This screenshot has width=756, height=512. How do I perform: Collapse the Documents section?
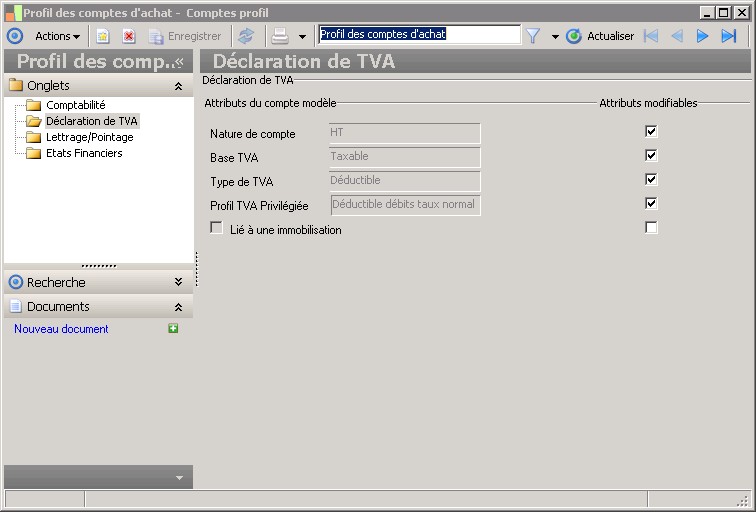178,307
